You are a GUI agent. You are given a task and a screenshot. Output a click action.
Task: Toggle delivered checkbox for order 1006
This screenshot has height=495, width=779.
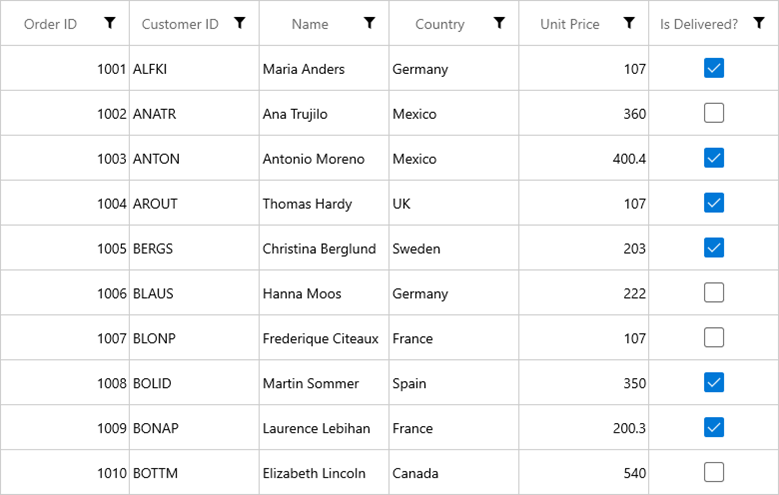(714, 293)
